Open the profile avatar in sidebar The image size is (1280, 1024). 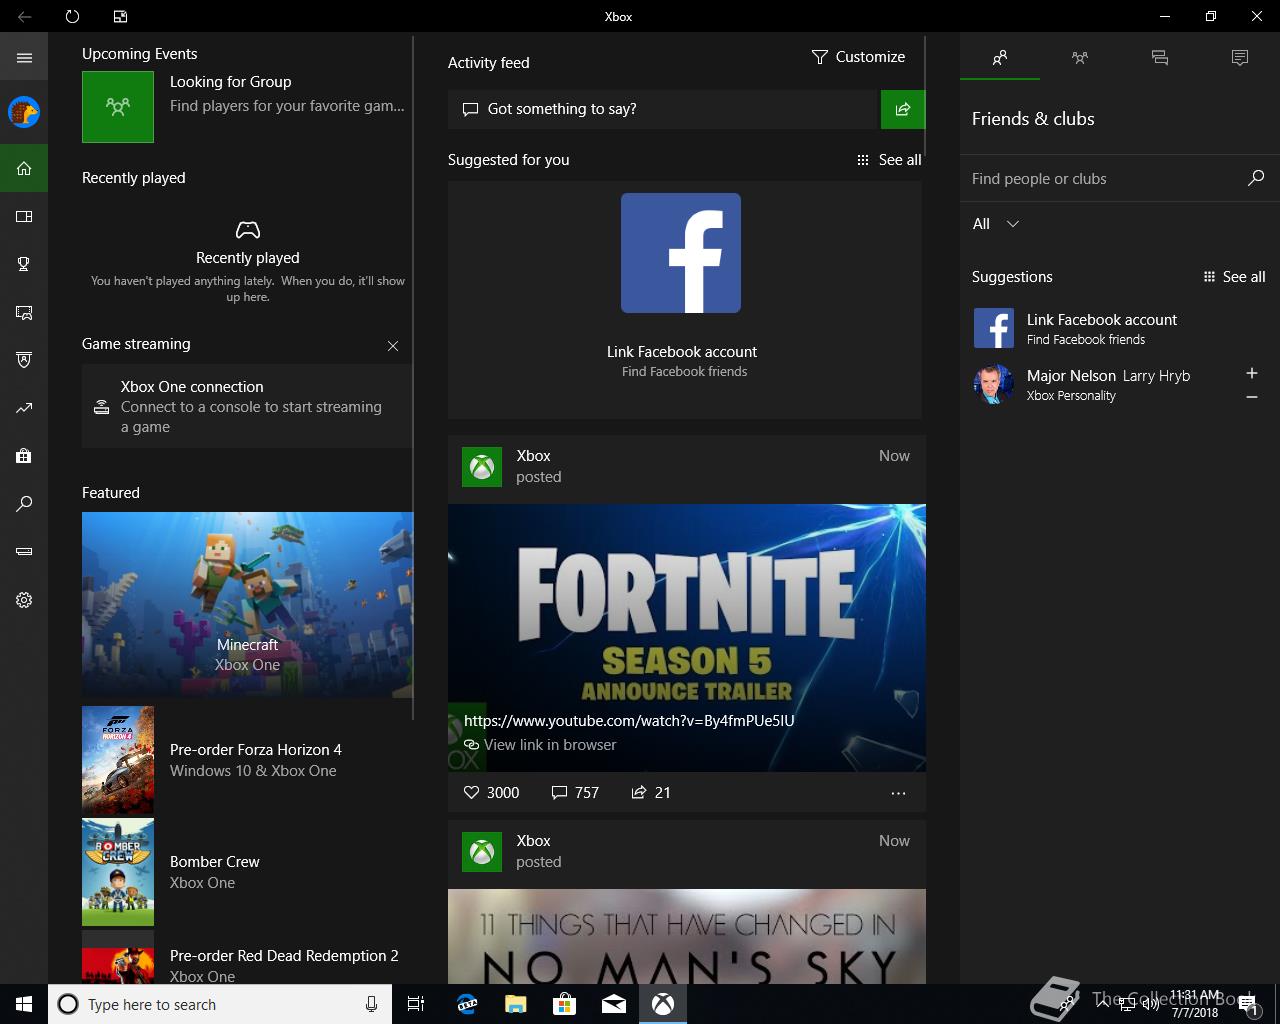[x=24, y=112]
